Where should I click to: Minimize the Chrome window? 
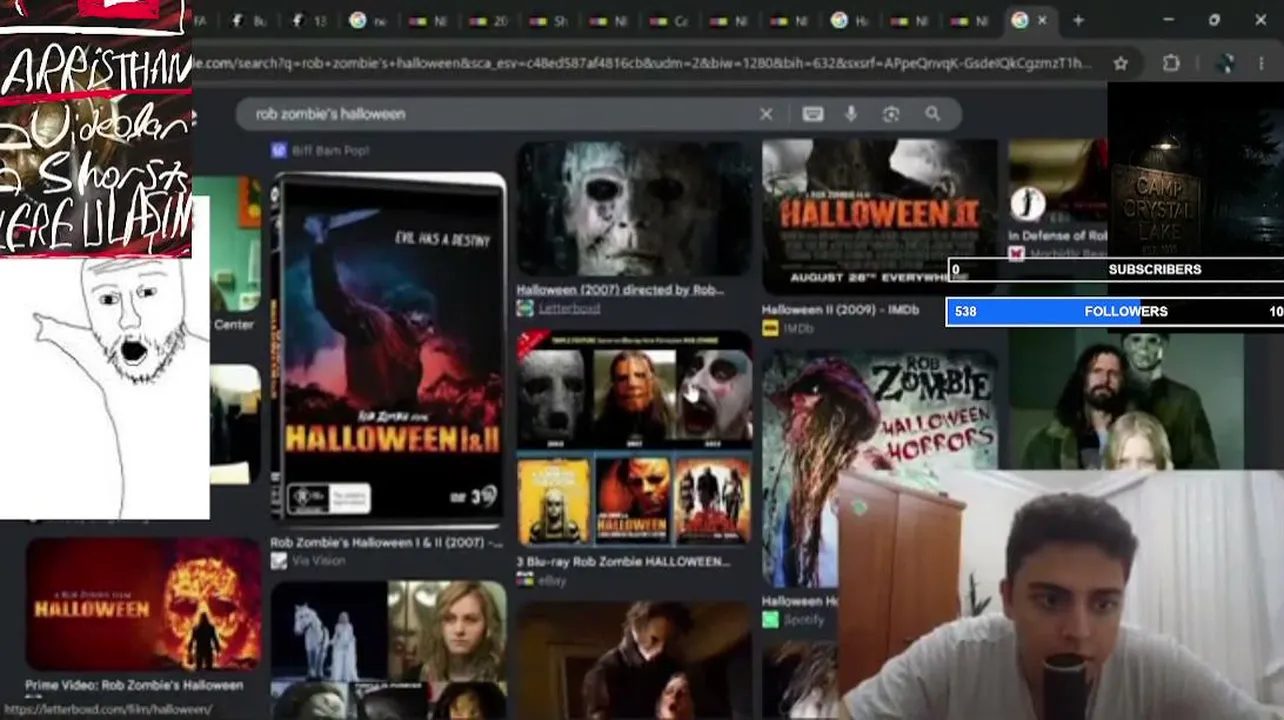tap(1169, 20)
